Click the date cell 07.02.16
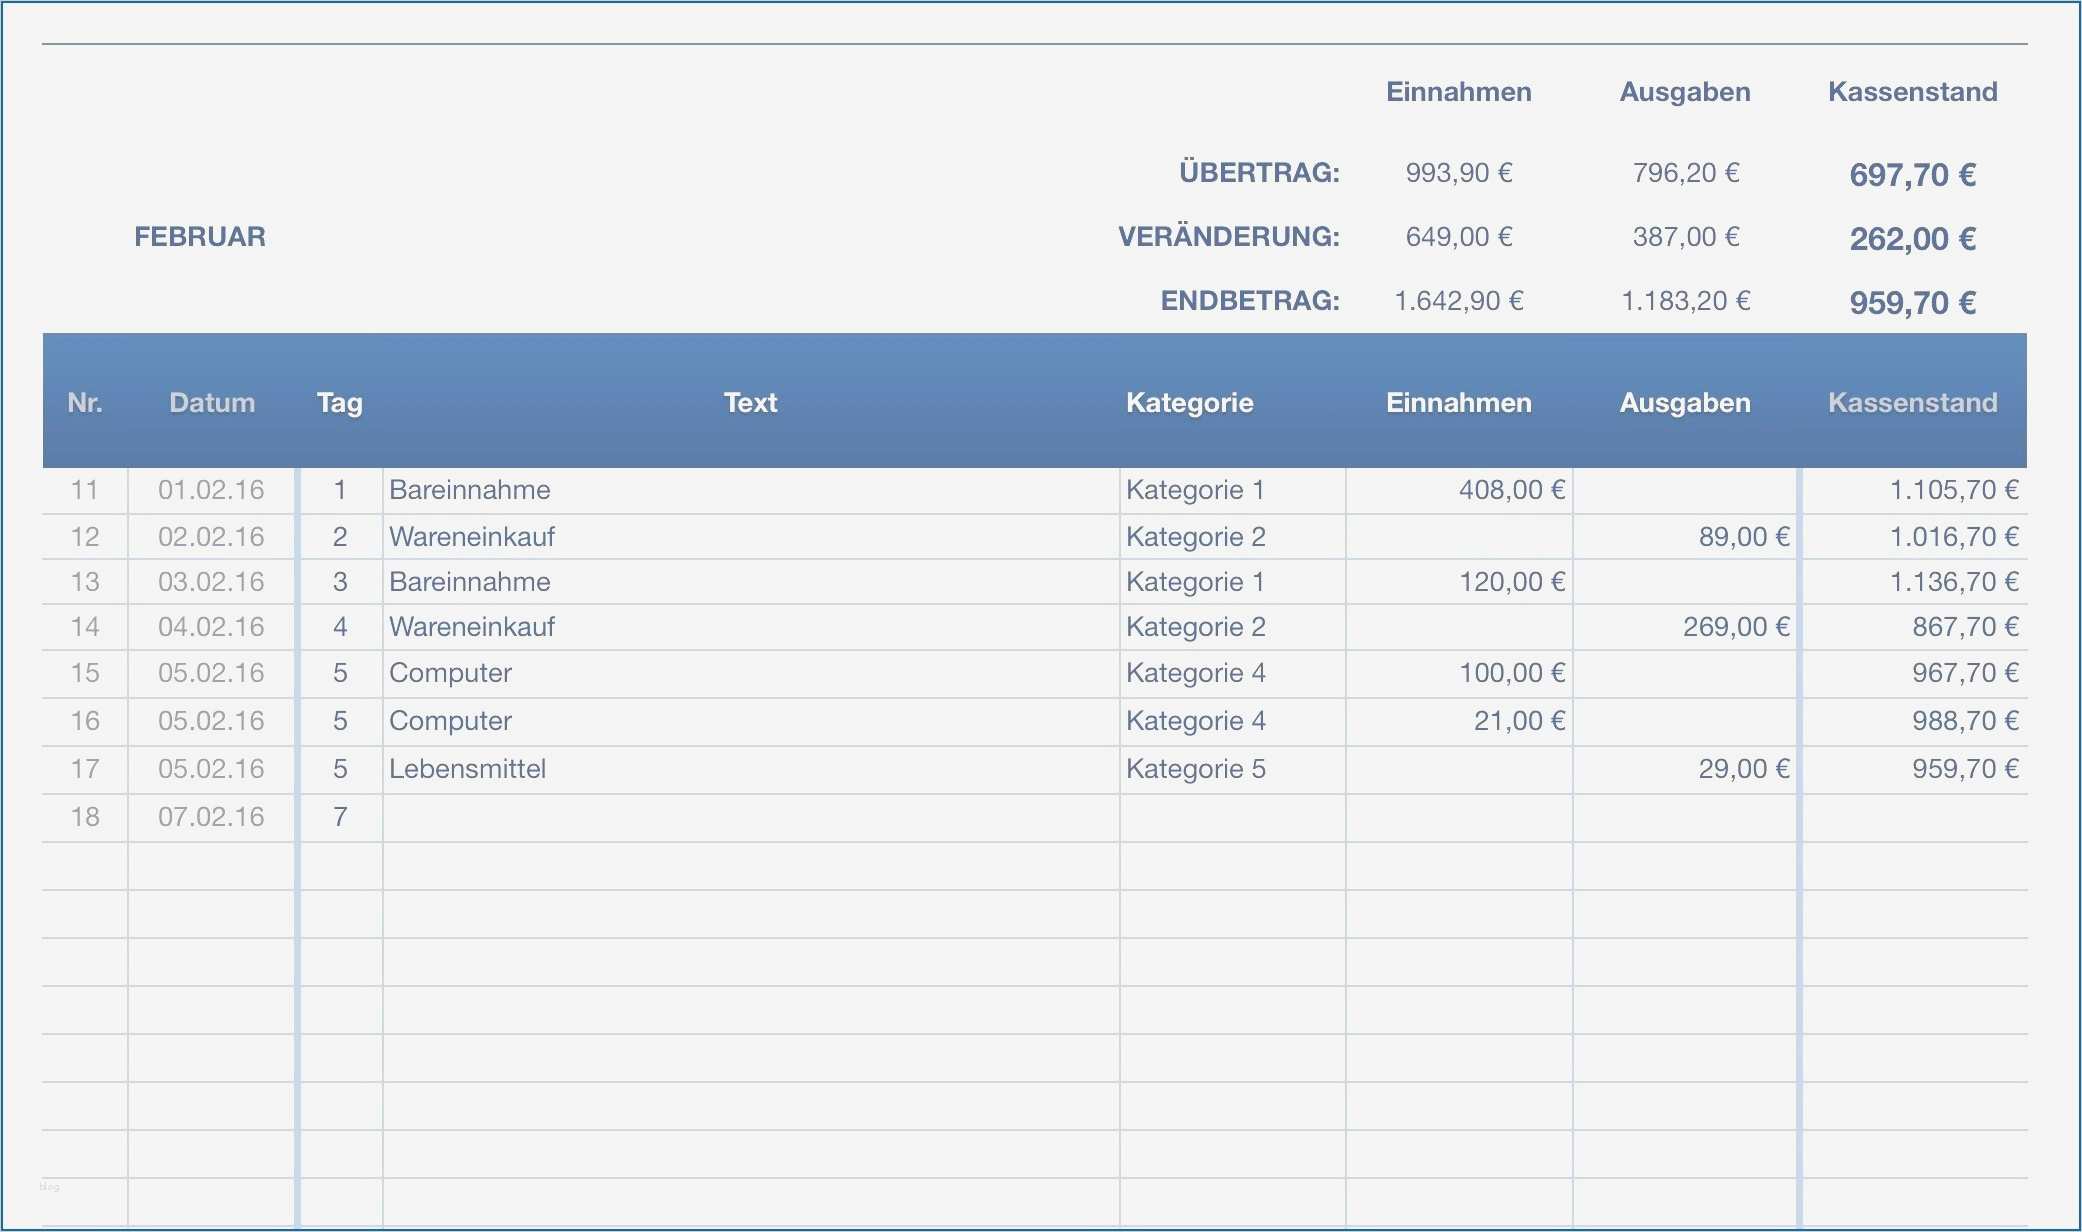The width and height of the screenshot is (2082, 1232). point(211,817)
